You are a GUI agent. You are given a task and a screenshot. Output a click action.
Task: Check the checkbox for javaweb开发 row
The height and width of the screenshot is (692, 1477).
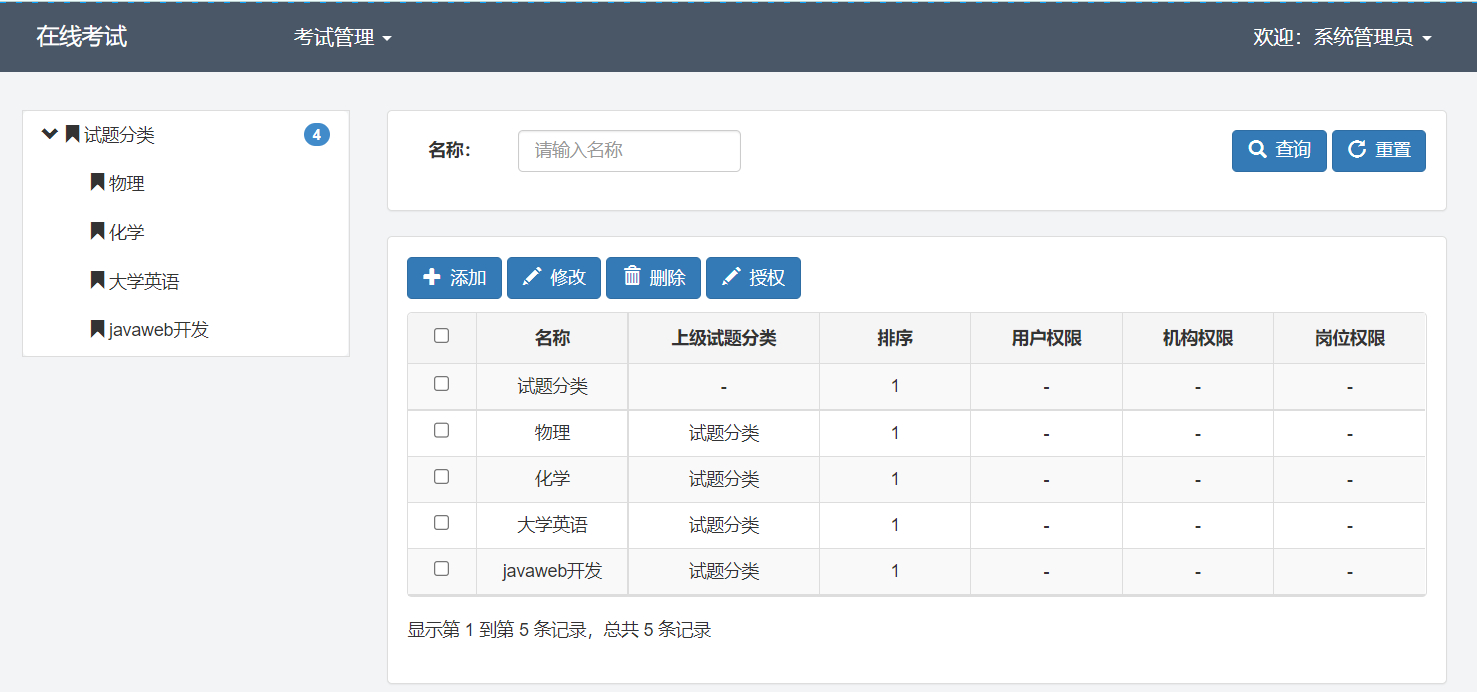(x=441, y=568)
